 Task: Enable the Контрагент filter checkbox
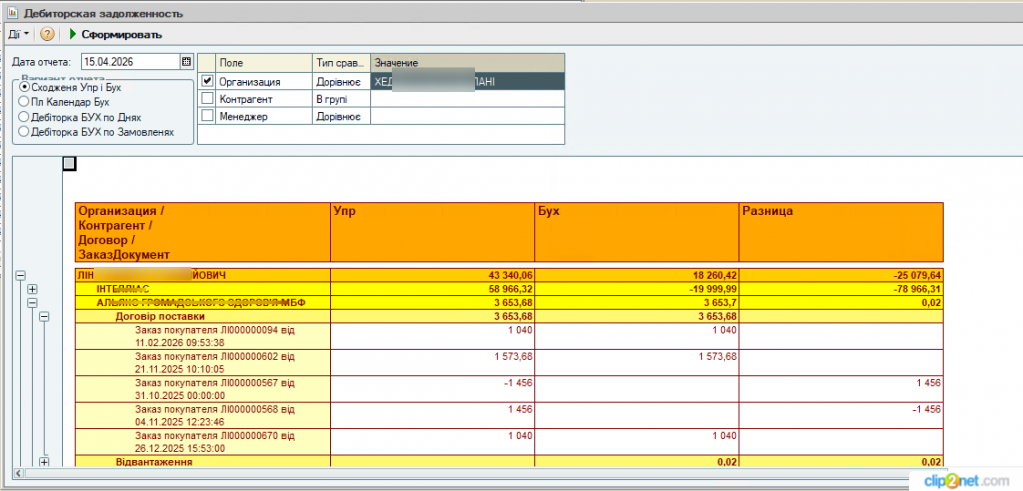click(x=207, y=98)
